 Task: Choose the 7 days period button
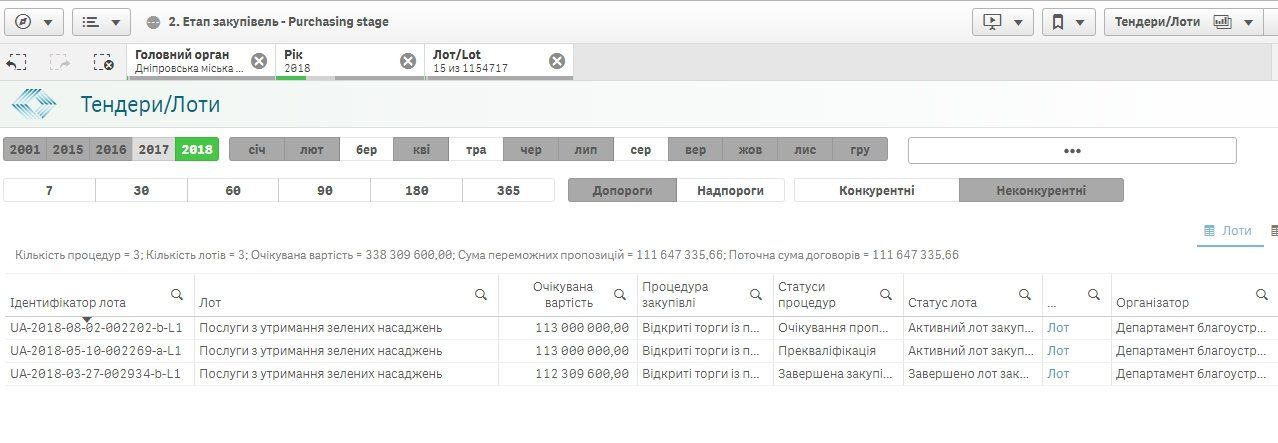[50, 190]
